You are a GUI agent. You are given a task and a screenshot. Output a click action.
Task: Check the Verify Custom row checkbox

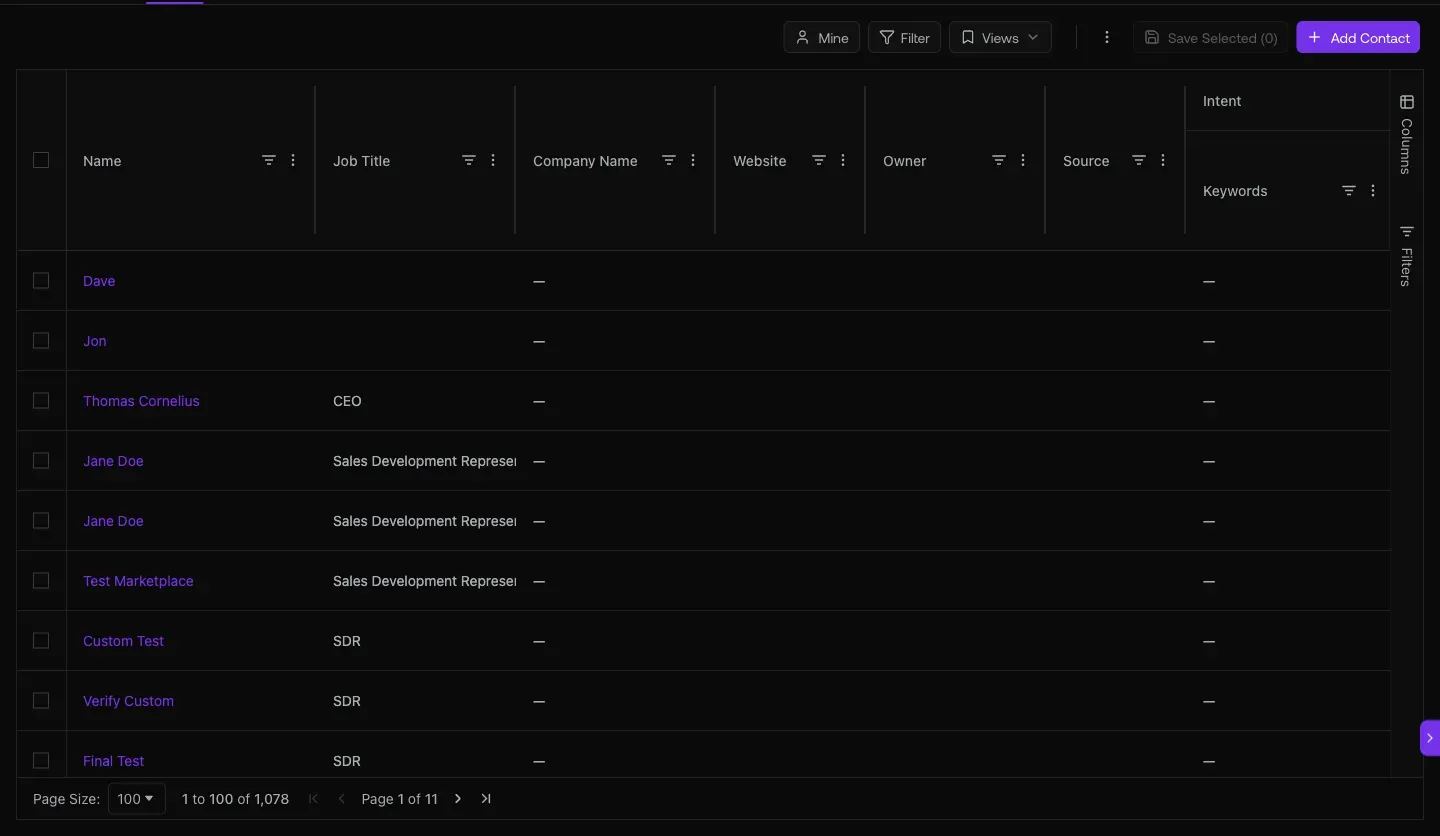(41, 700)
